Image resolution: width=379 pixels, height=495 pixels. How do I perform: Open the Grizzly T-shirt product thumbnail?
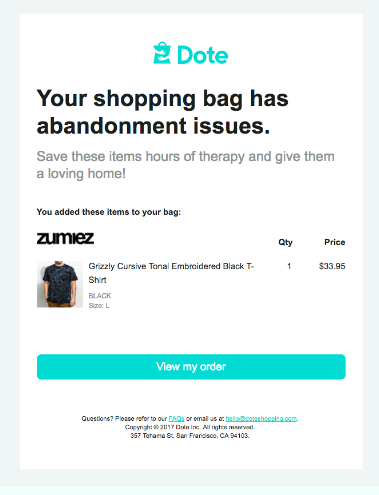pos(60,284)
